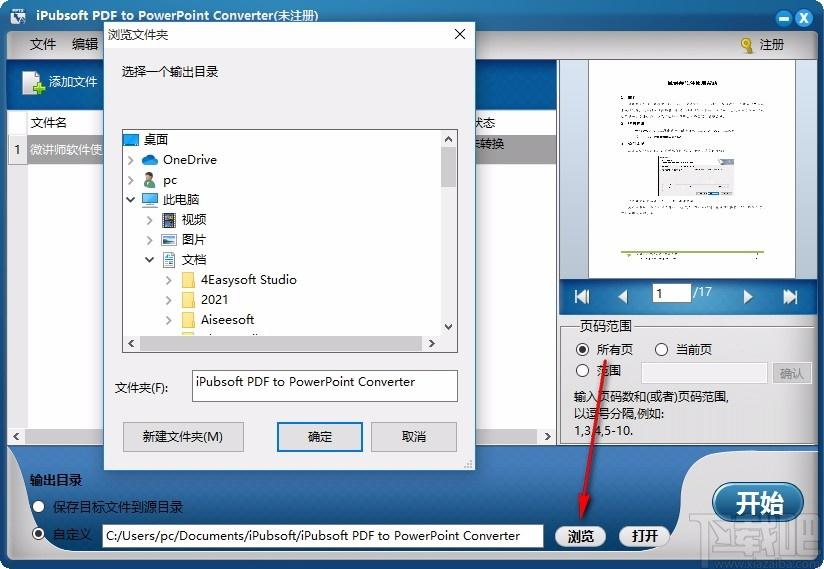The image size is (824, 569).
Task: Go to previous preview page
Action: coord(623,297)
